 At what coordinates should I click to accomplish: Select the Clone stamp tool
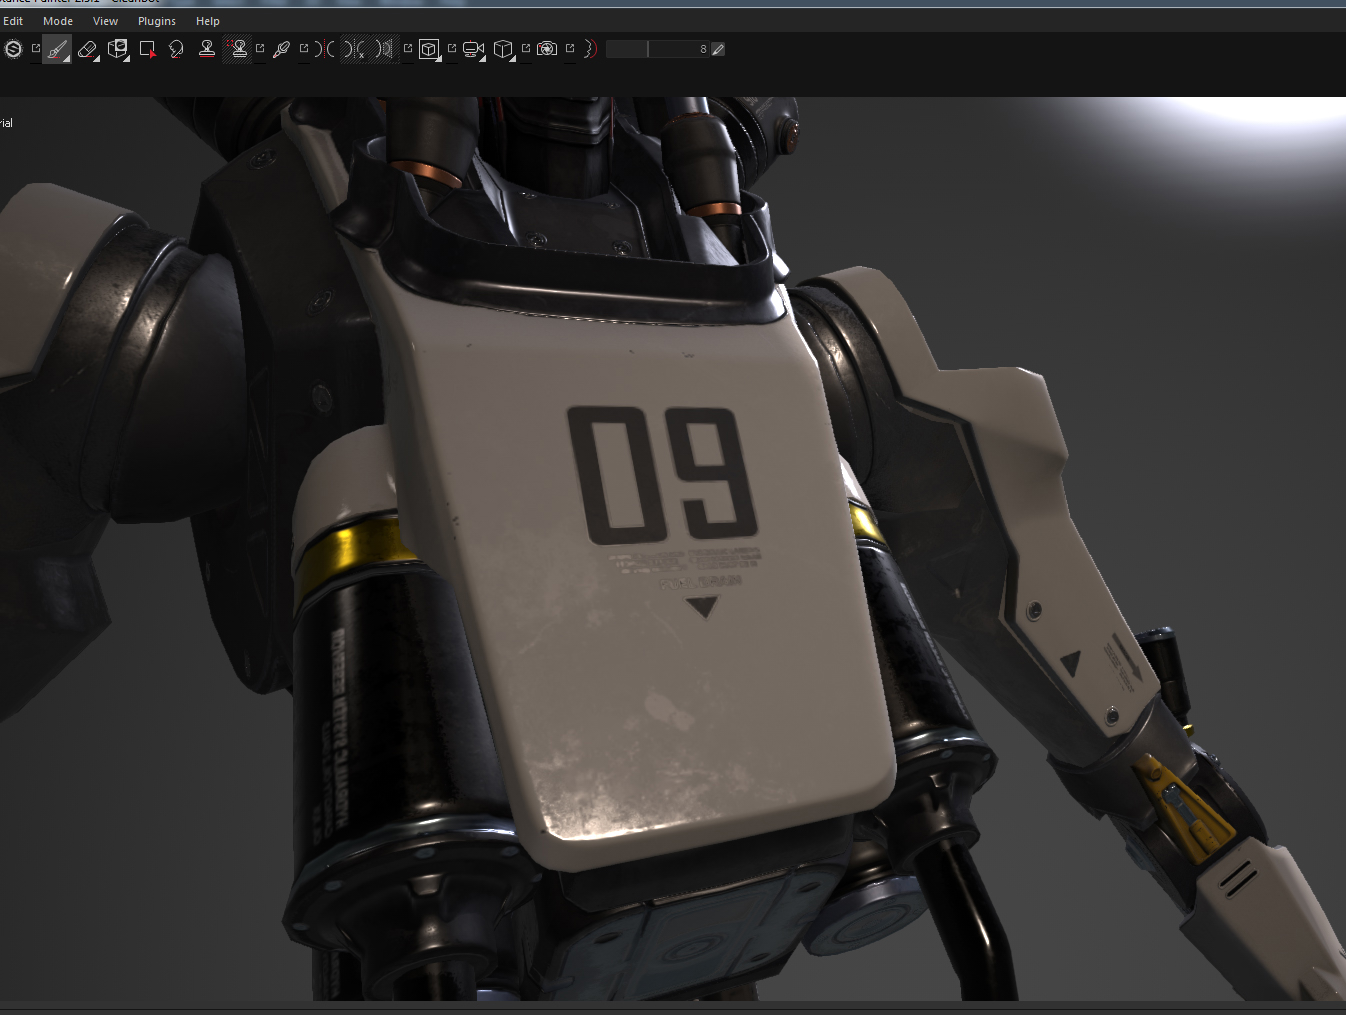207,49
